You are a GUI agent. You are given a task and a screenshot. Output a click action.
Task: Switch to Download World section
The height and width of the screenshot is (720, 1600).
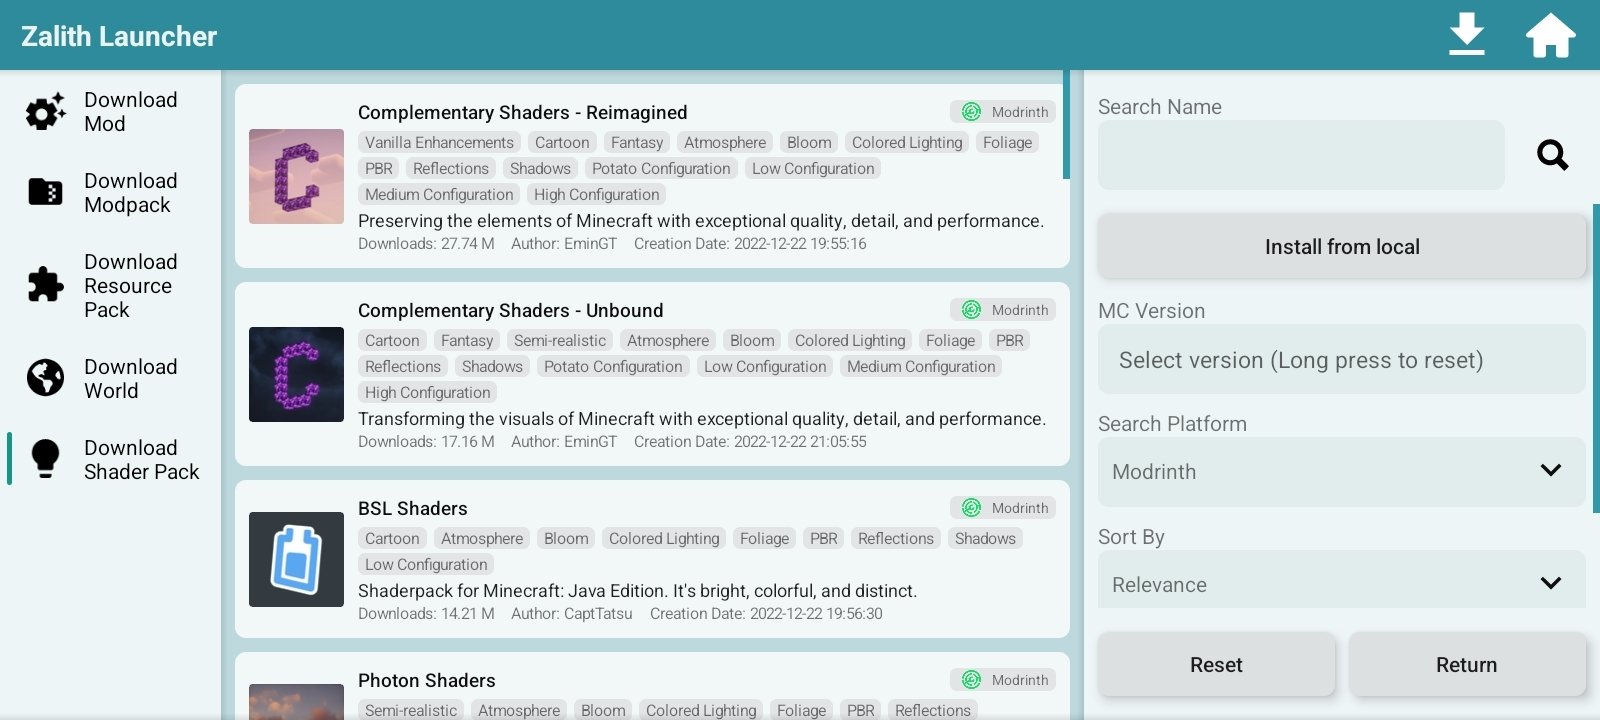point(130,379)
